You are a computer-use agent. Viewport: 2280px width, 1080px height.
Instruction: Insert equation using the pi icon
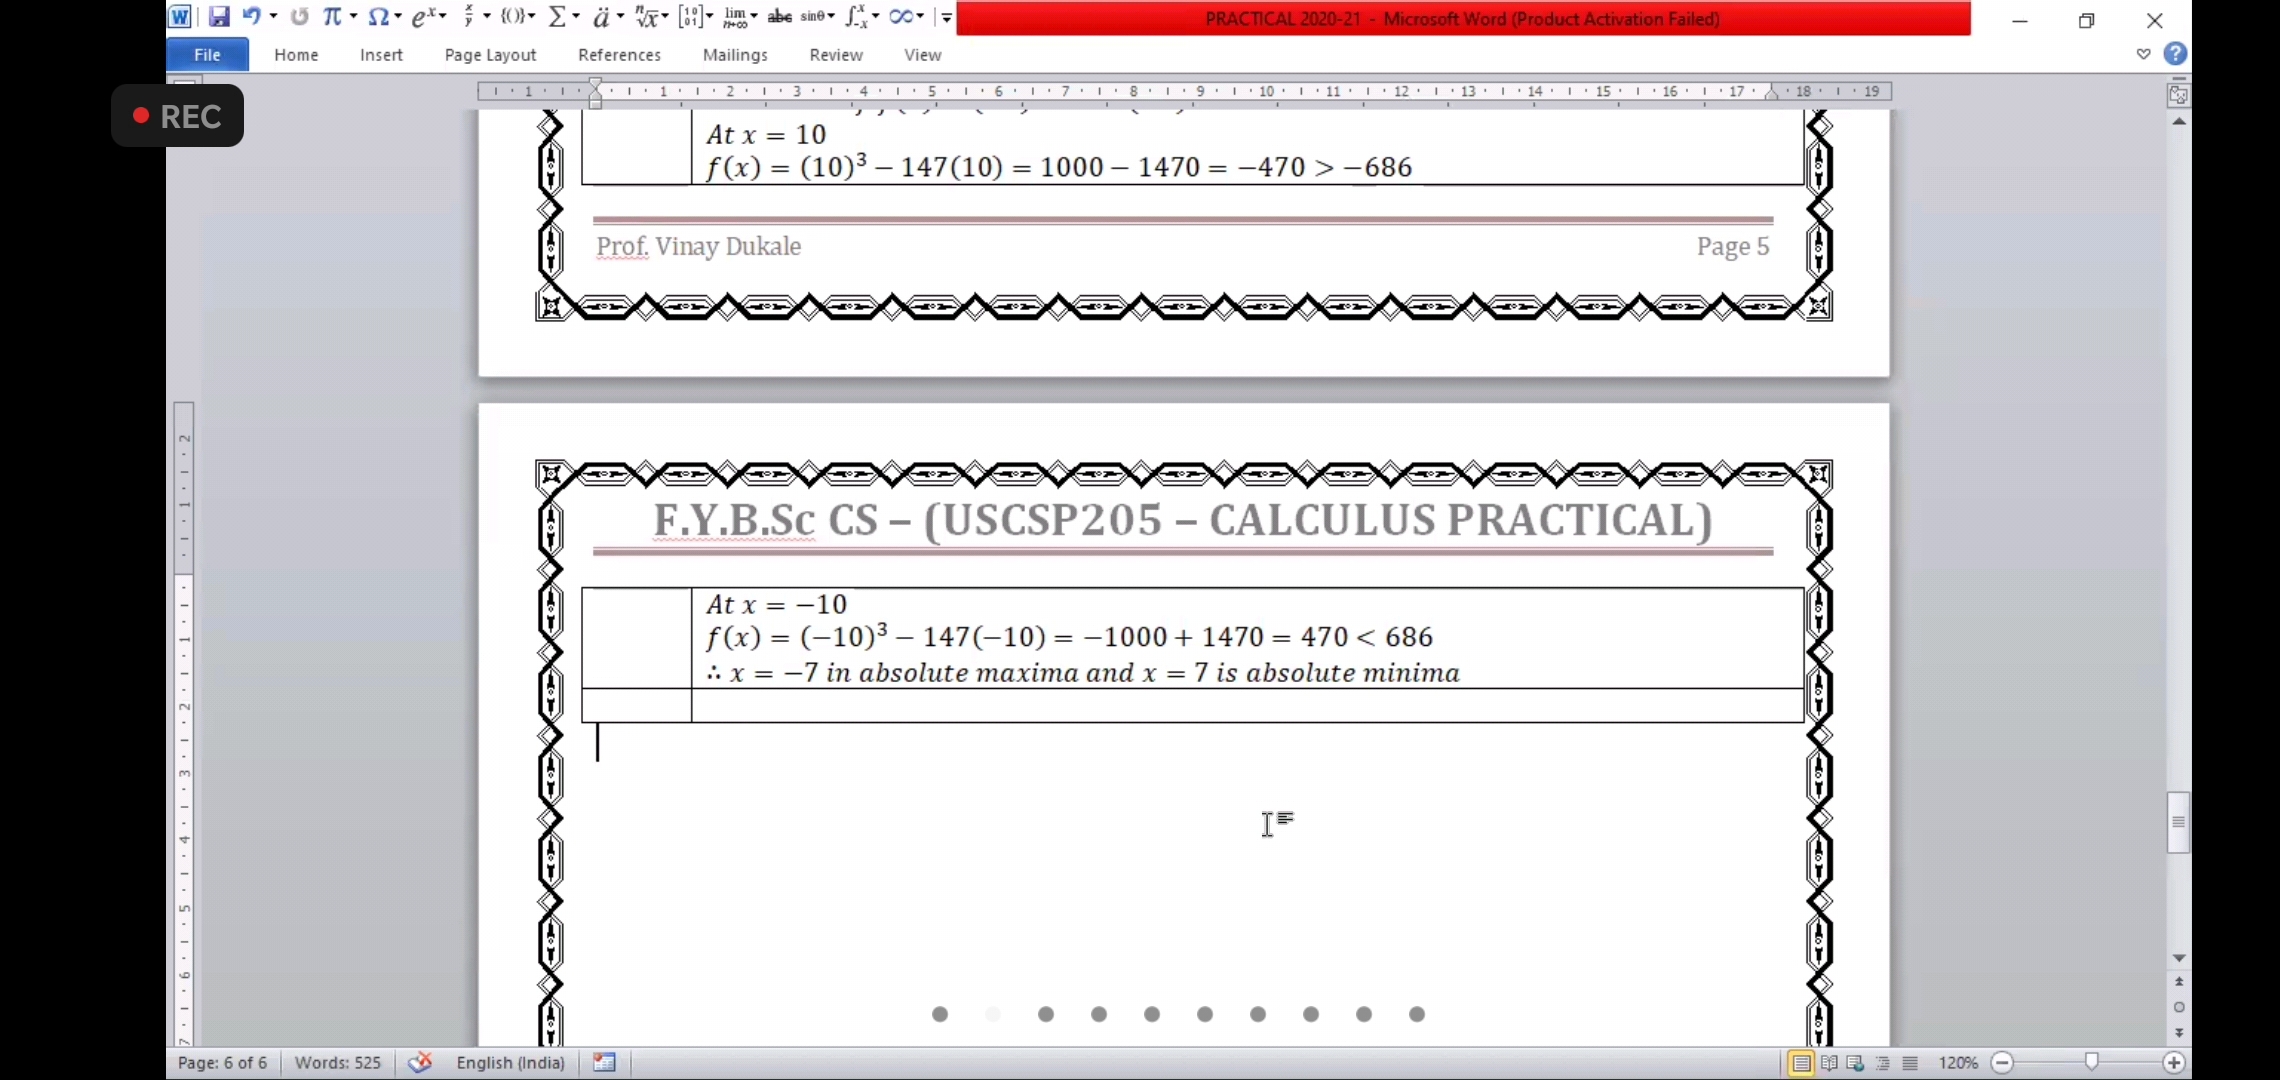(x=332, y=17)
